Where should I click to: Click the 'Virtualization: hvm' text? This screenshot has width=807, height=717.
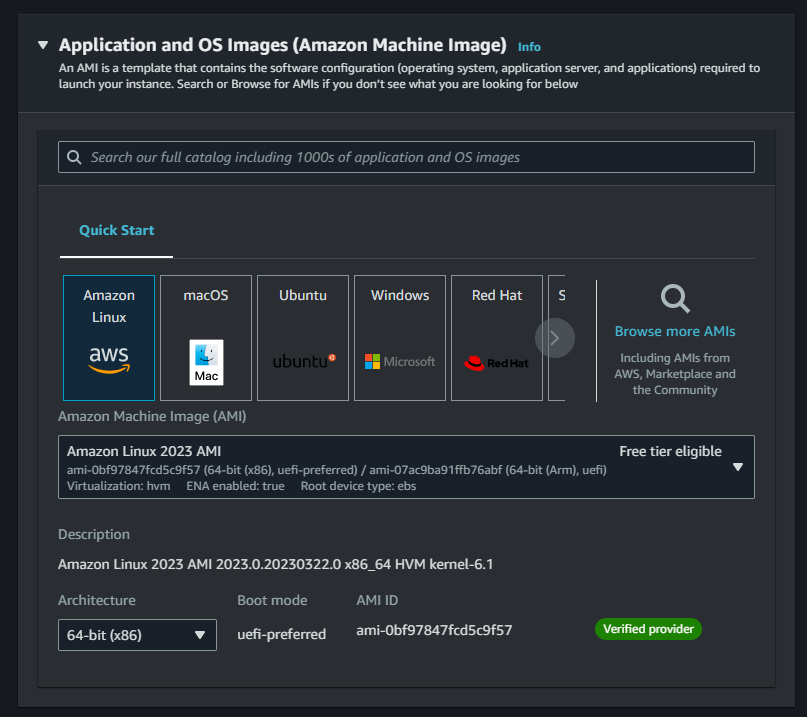point(118,486)
